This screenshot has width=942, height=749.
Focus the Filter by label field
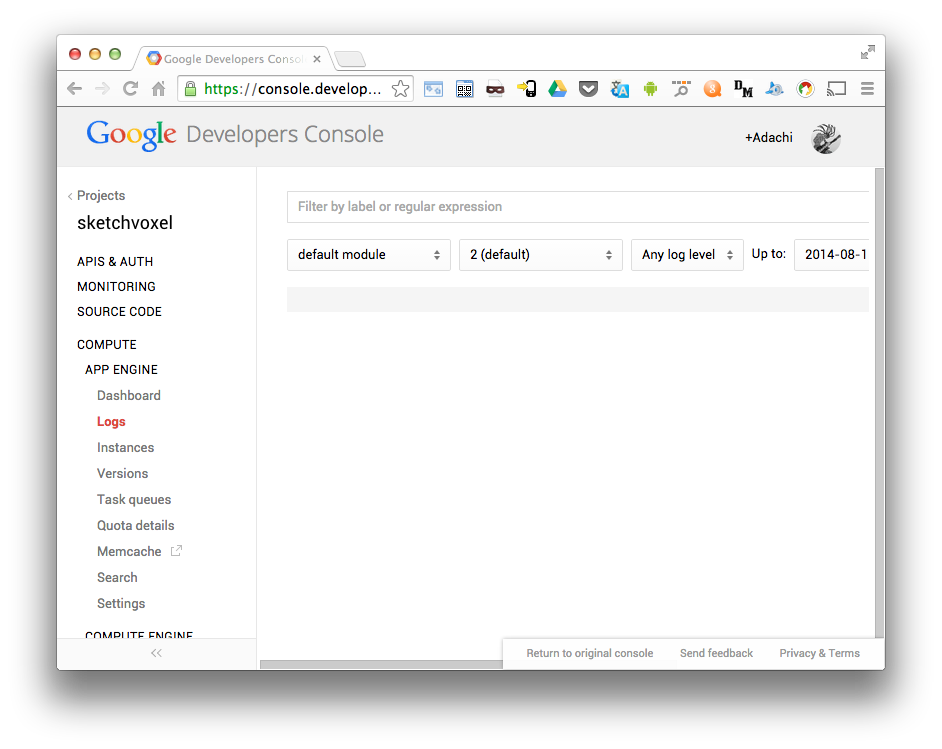pyautogui.click(x=578, y=207)
